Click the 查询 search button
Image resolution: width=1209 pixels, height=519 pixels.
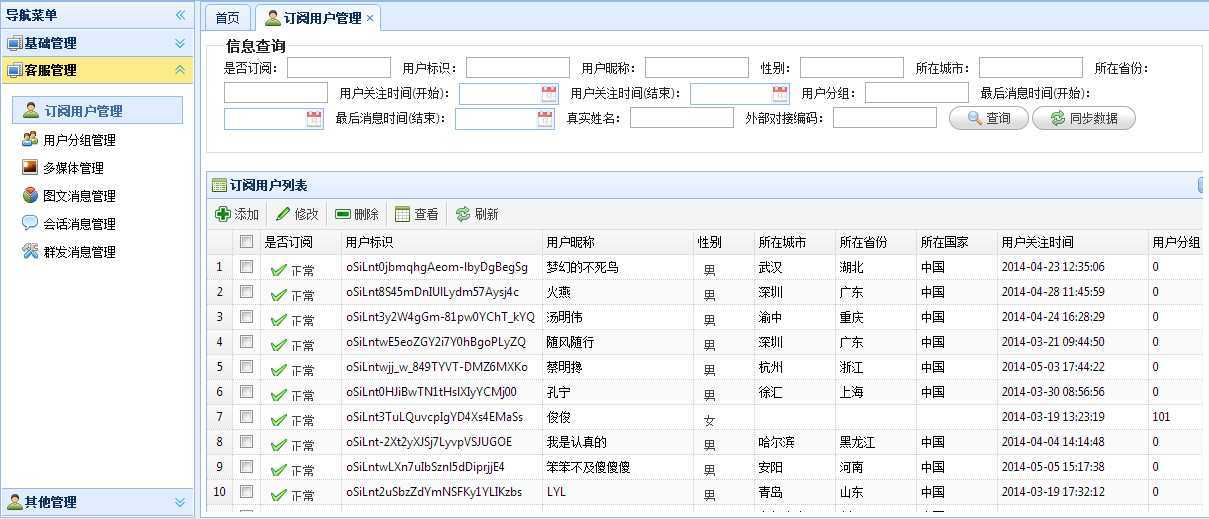[987, 118]
